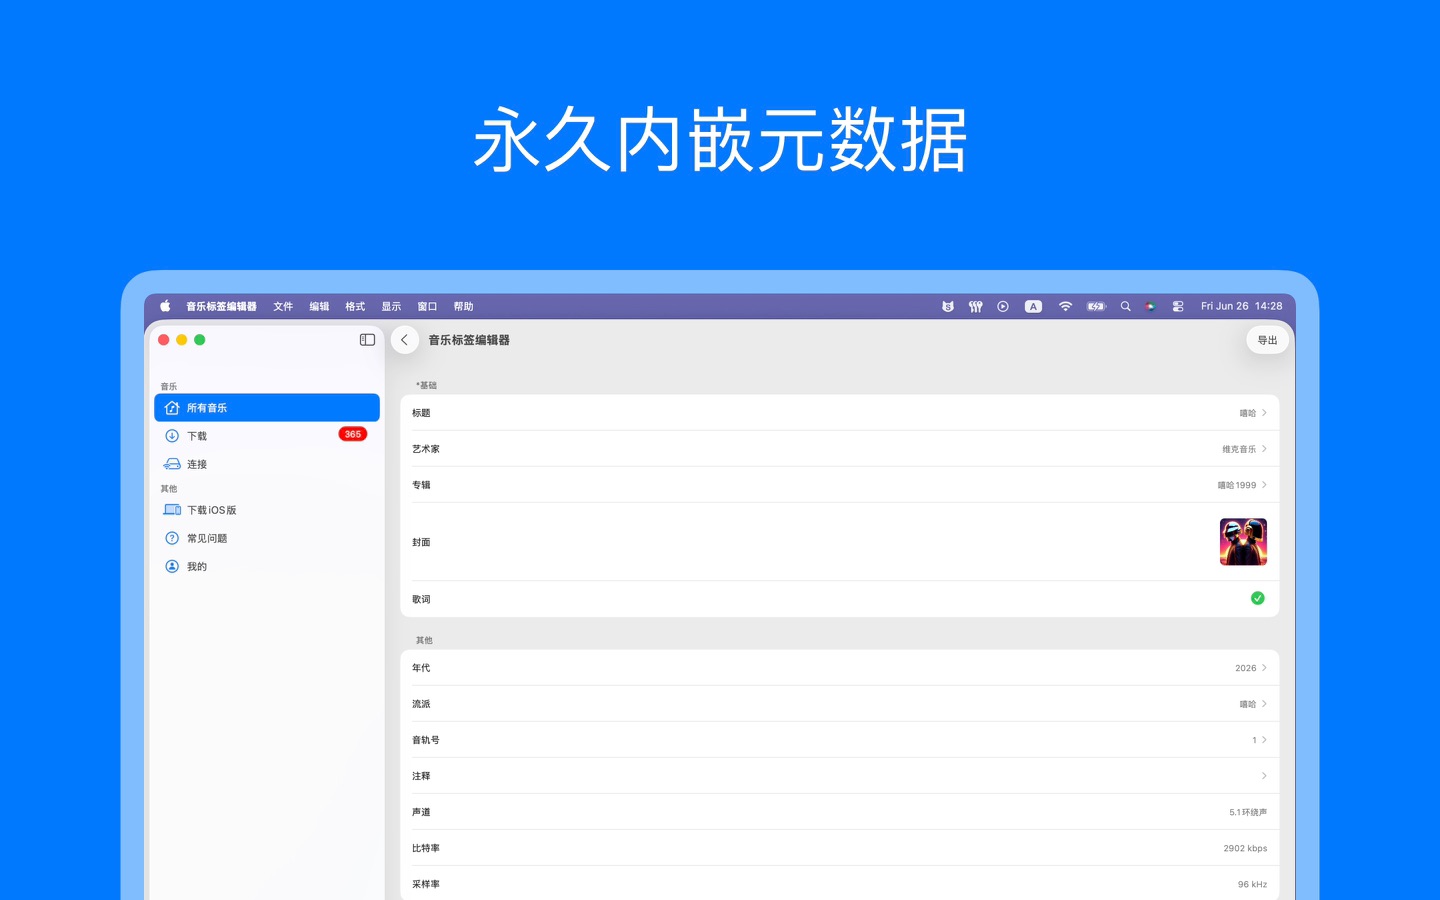The height and width of the screenshot is (900, 1440).
Task: Open the 文件 menu
Action: click(x=283, y=306)
